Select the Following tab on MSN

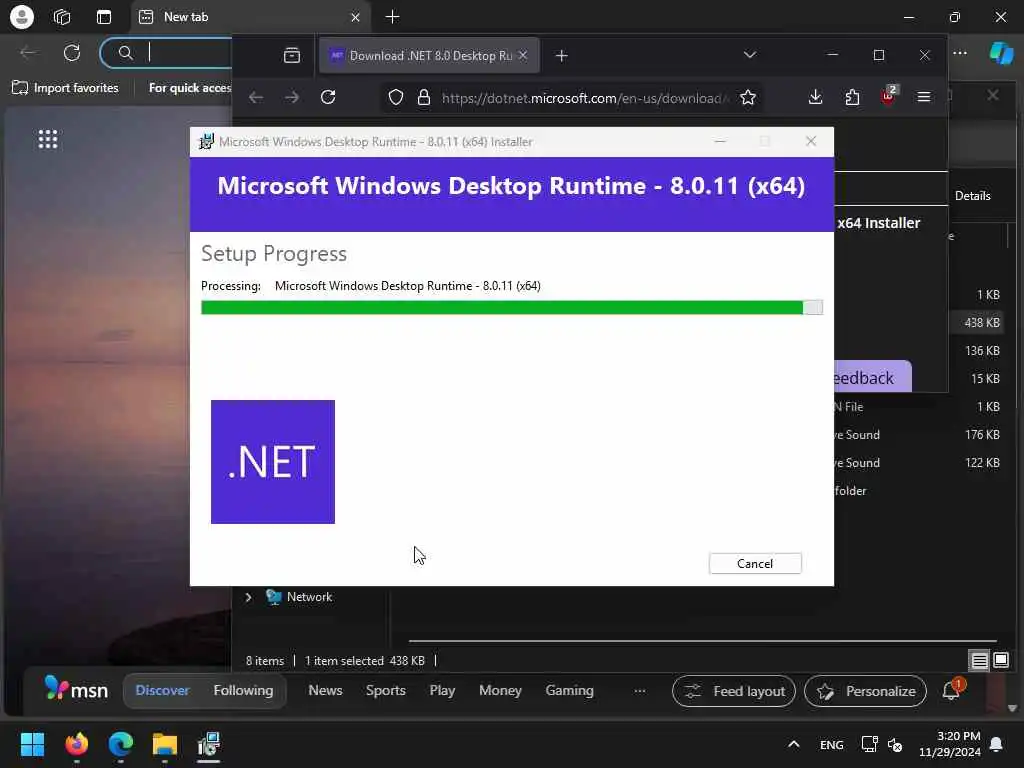pyautogui.click(x=243, y=690)
